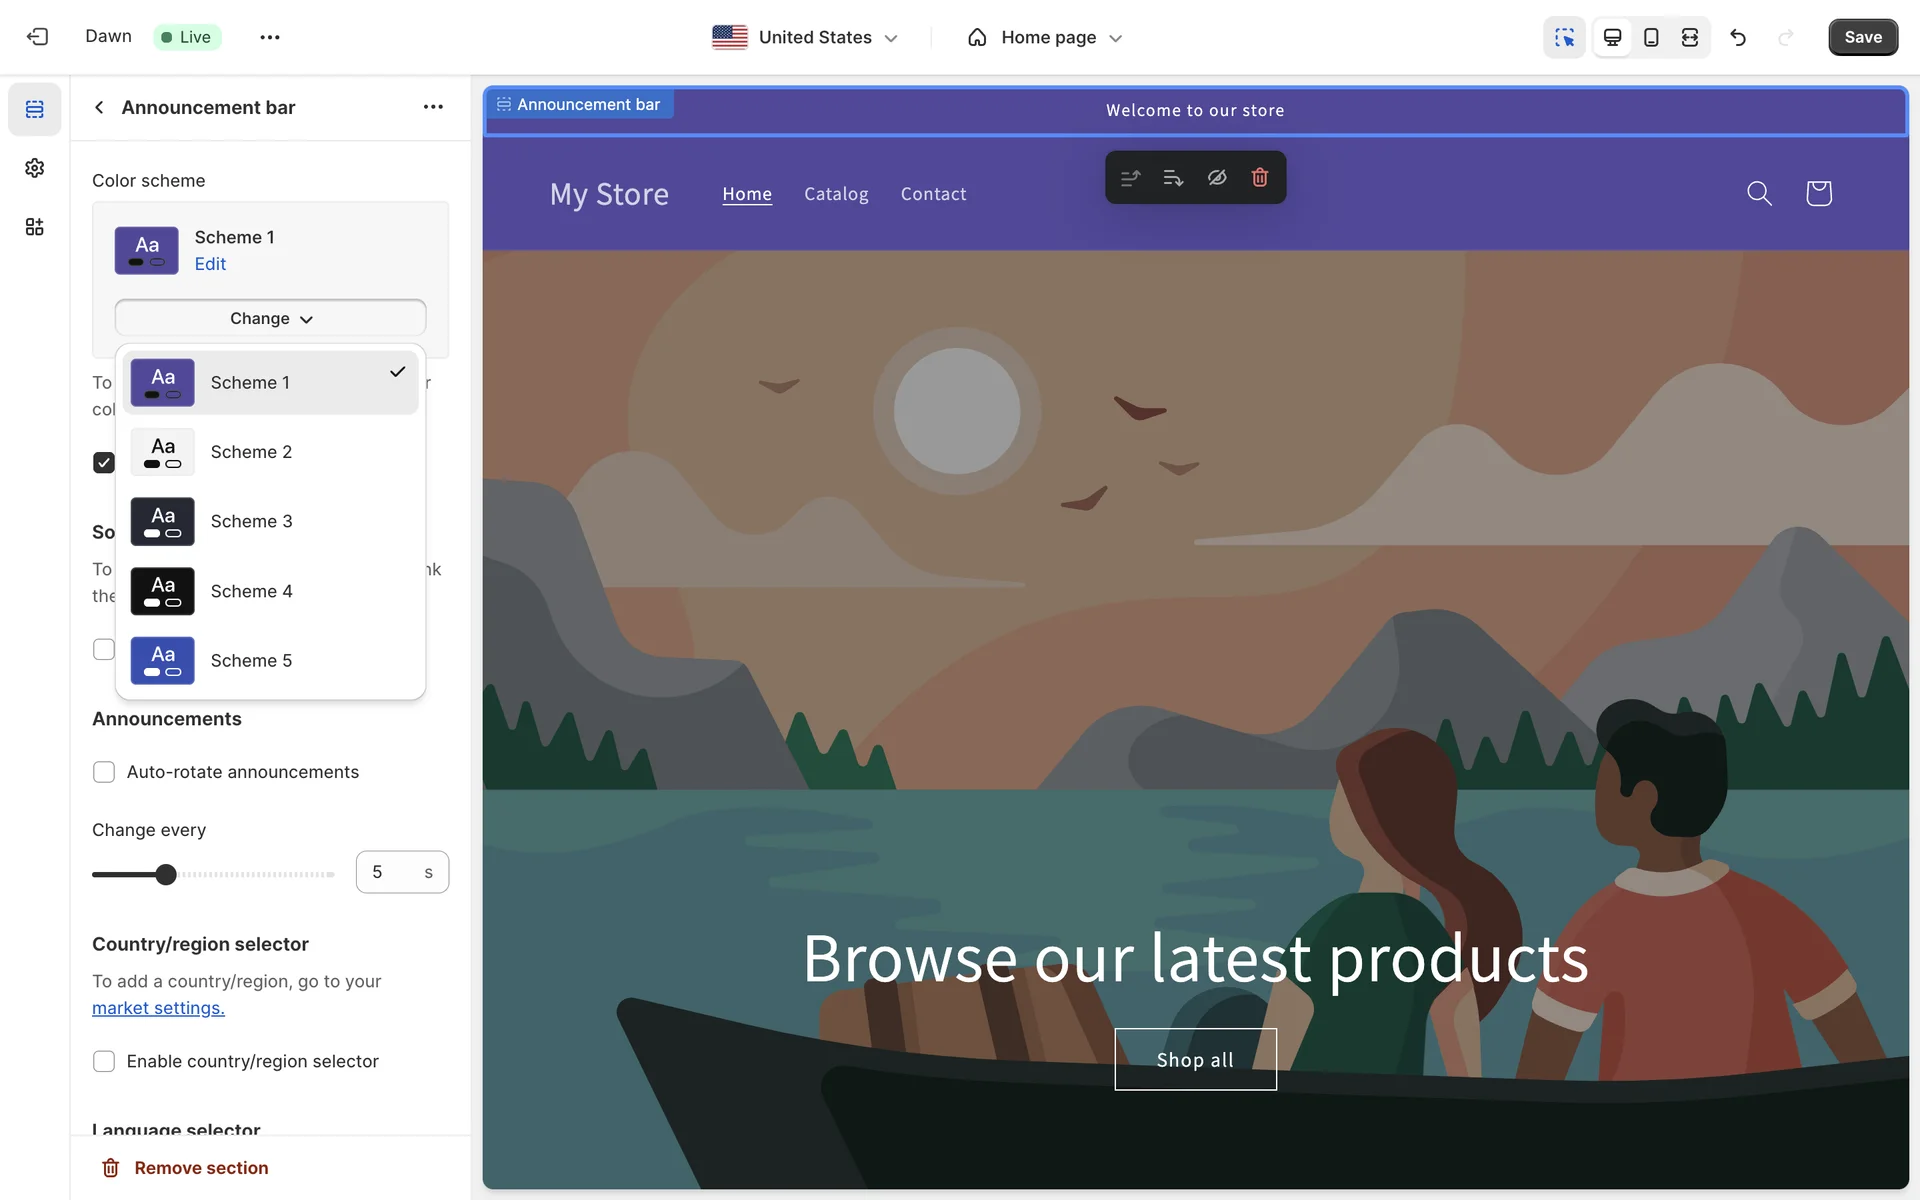Click the exit editor icon
Screen dimensions: 1920x1200
37,37
